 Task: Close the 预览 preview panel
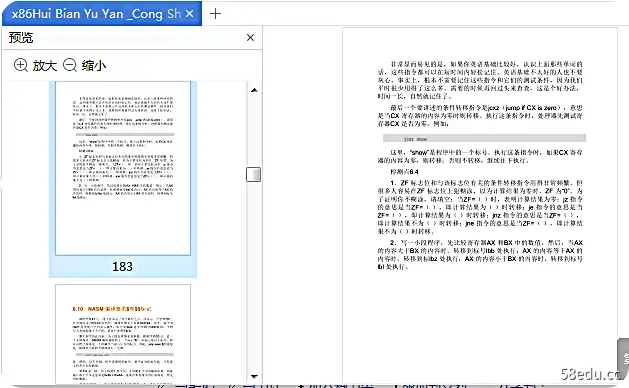click(x=250, y=38)
